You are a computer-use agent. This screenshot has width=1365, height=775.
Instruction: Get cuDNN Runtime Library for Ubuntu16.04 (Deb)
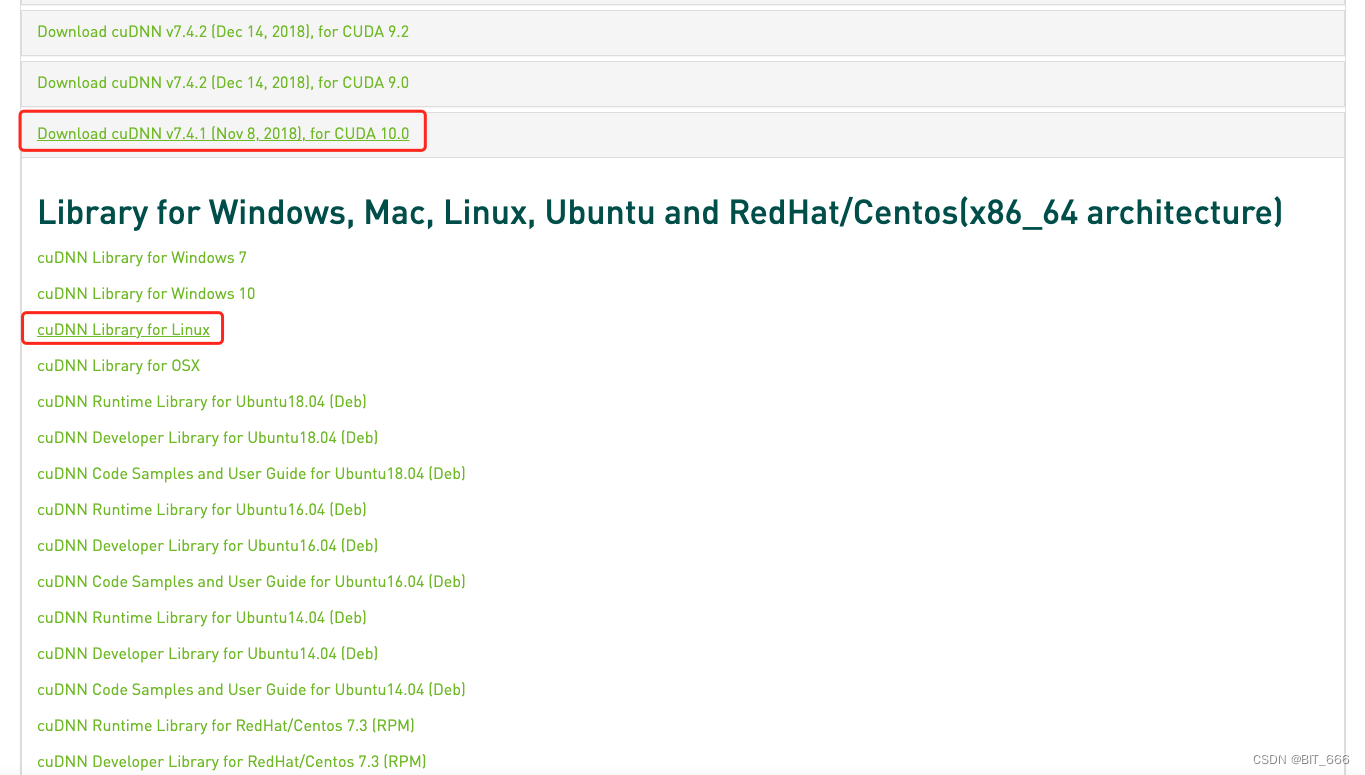pyautogui.click(x=202, y=510)
